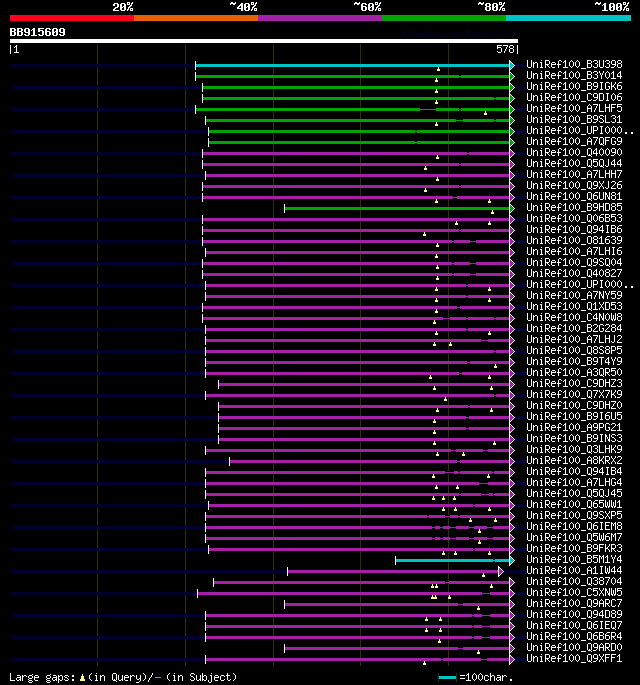640x685 pixels.
Task: Select the UniRef100_A7LHG4 label
Action: [x=574, y=482]
